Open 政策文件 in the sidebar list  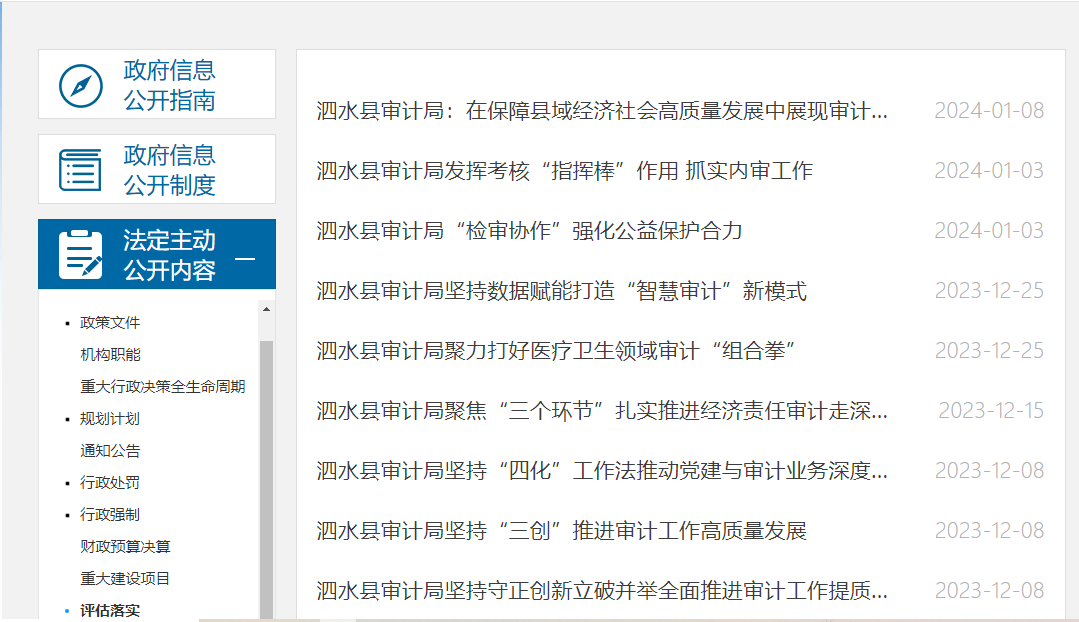pyautogui.click(x=110, y=323)
